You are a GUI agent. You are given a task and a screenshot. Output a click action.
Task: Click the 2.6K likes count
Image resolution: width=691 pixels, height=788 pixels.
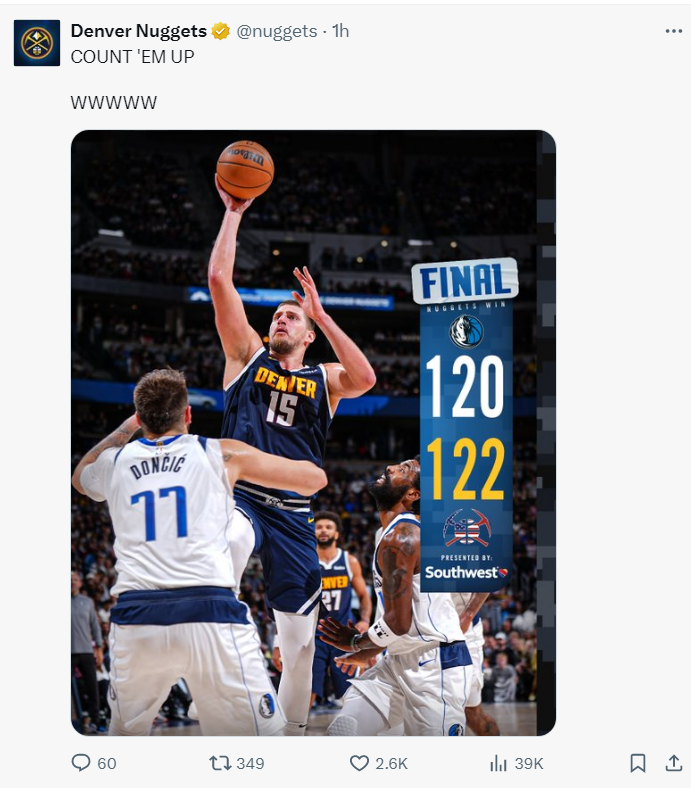391,763
